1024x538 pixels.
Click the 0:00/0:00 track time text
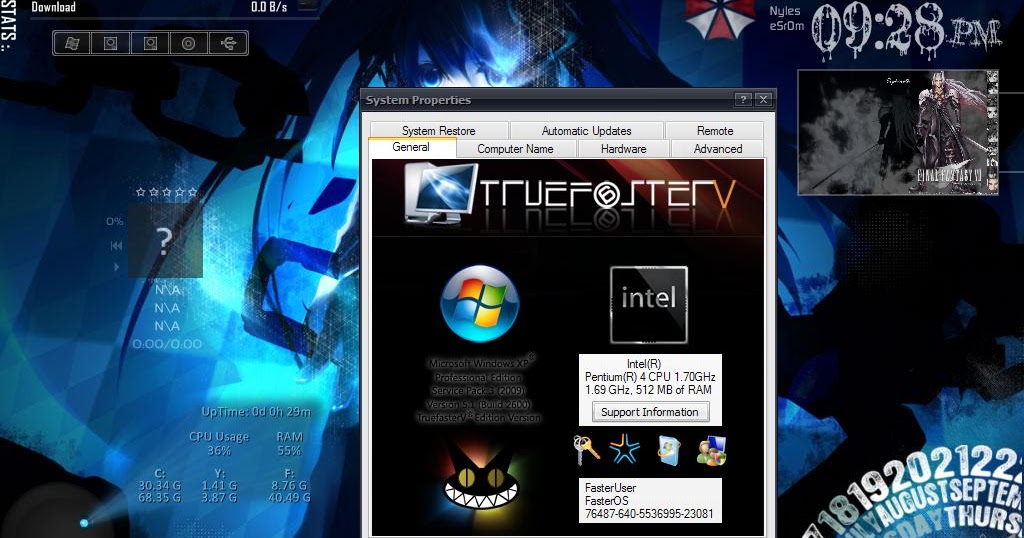coord(167,344)
